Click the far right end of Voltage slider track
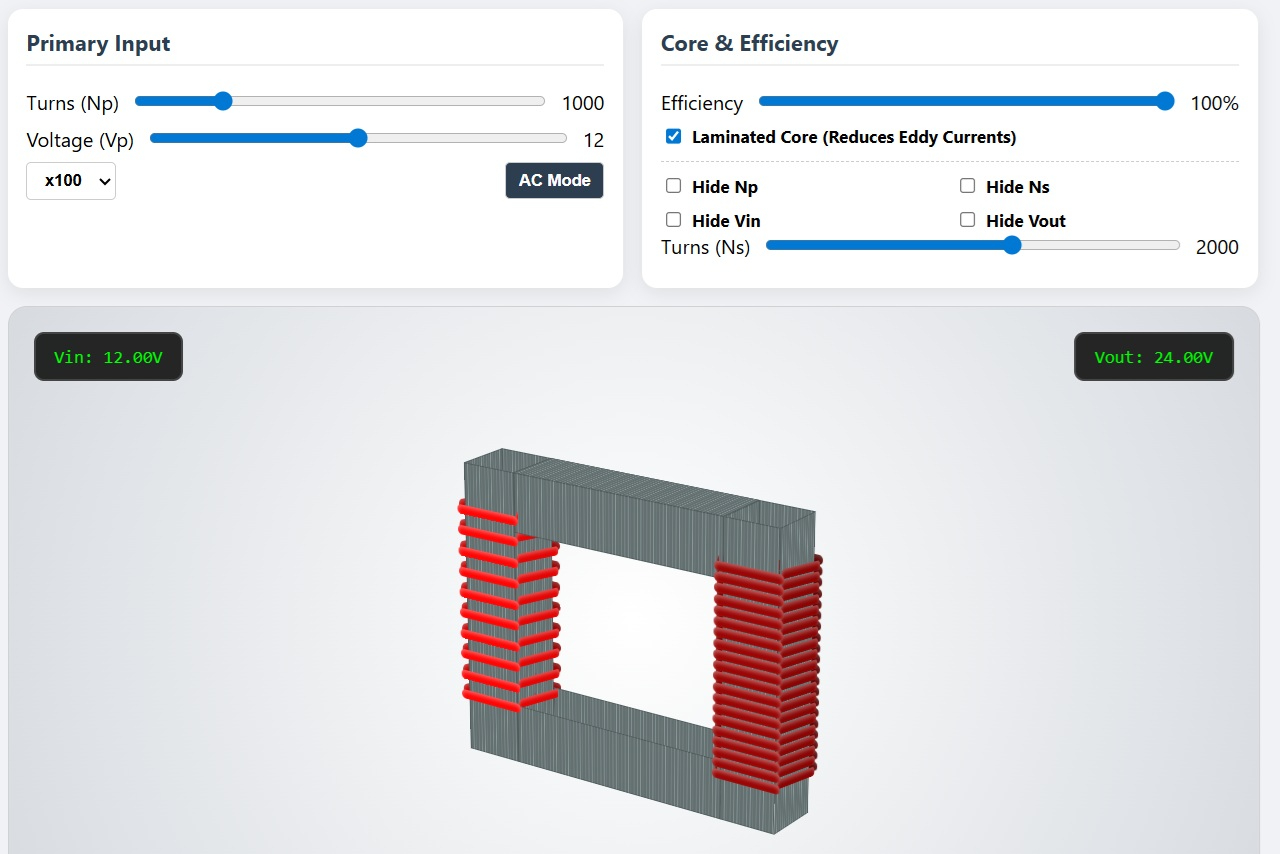Image resolution: width=1280 pixels, height=854 pixels. click(x=563, y=138)
